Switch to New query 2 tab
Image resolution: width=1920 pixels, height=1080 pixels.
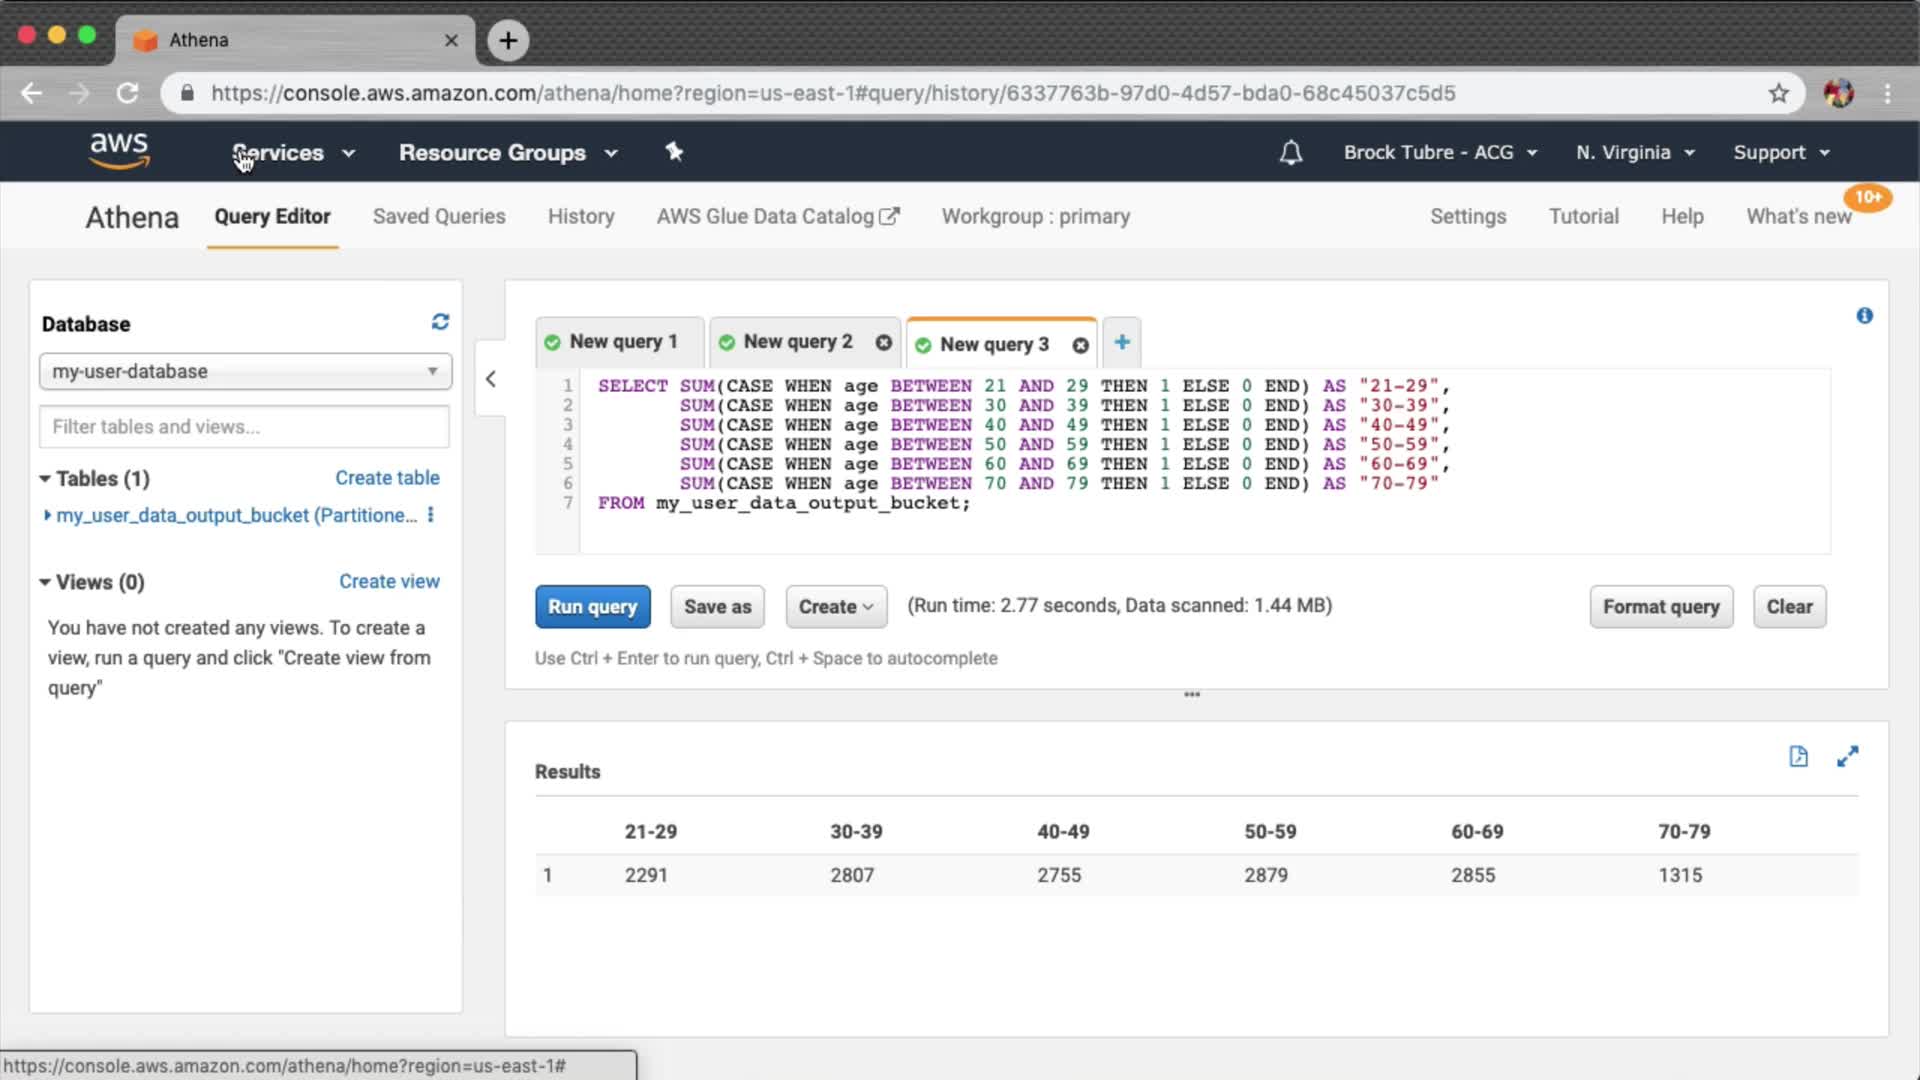(x=797, y=342)
